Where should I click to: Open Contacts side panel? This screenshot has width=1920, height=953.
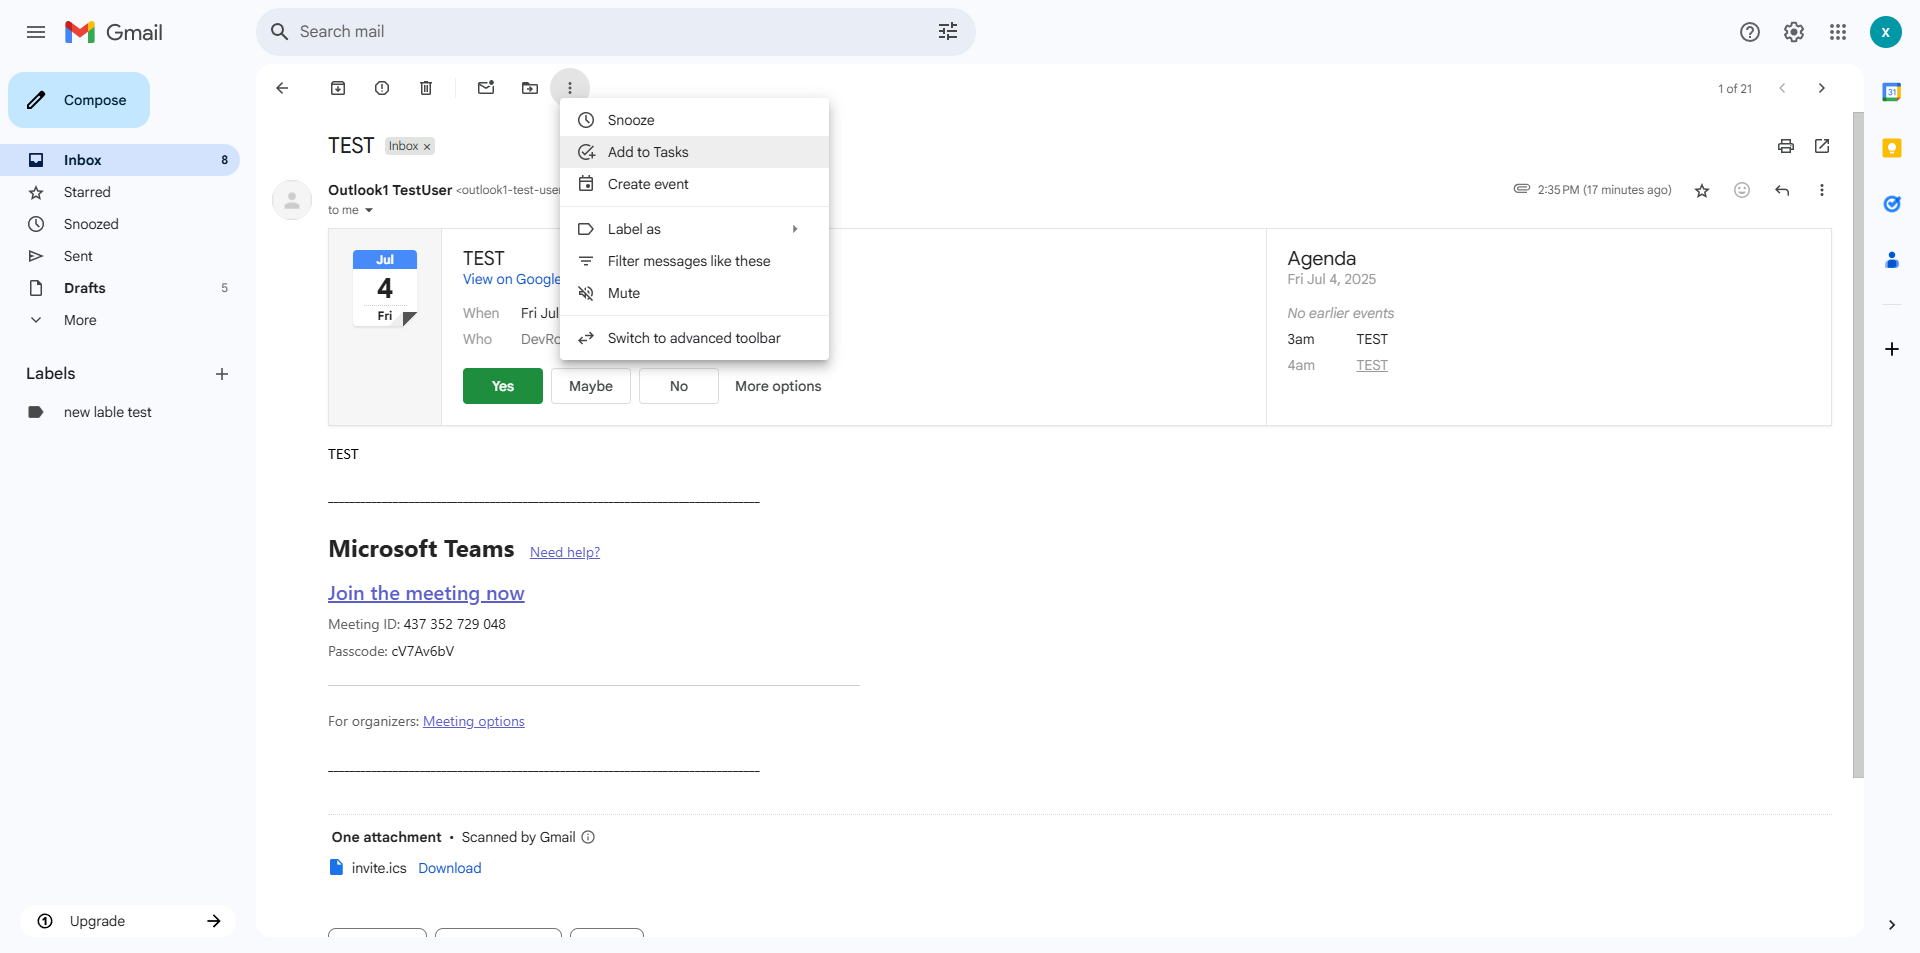(x=1892, y=260)
